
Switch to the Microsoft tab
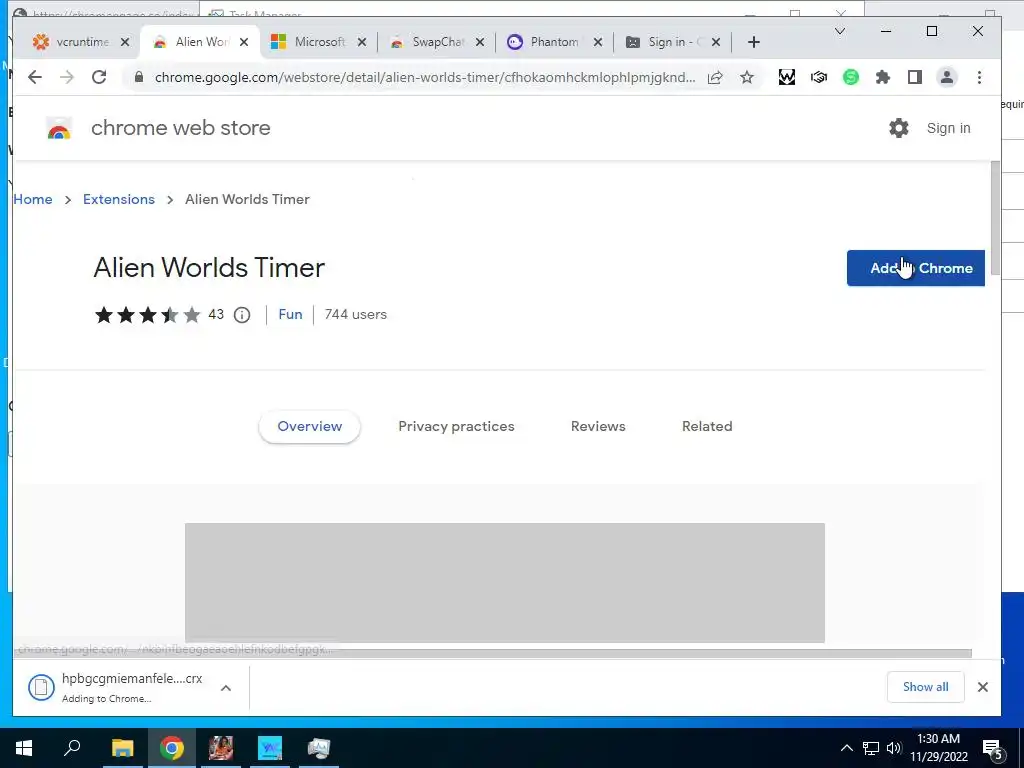[318, 42]
